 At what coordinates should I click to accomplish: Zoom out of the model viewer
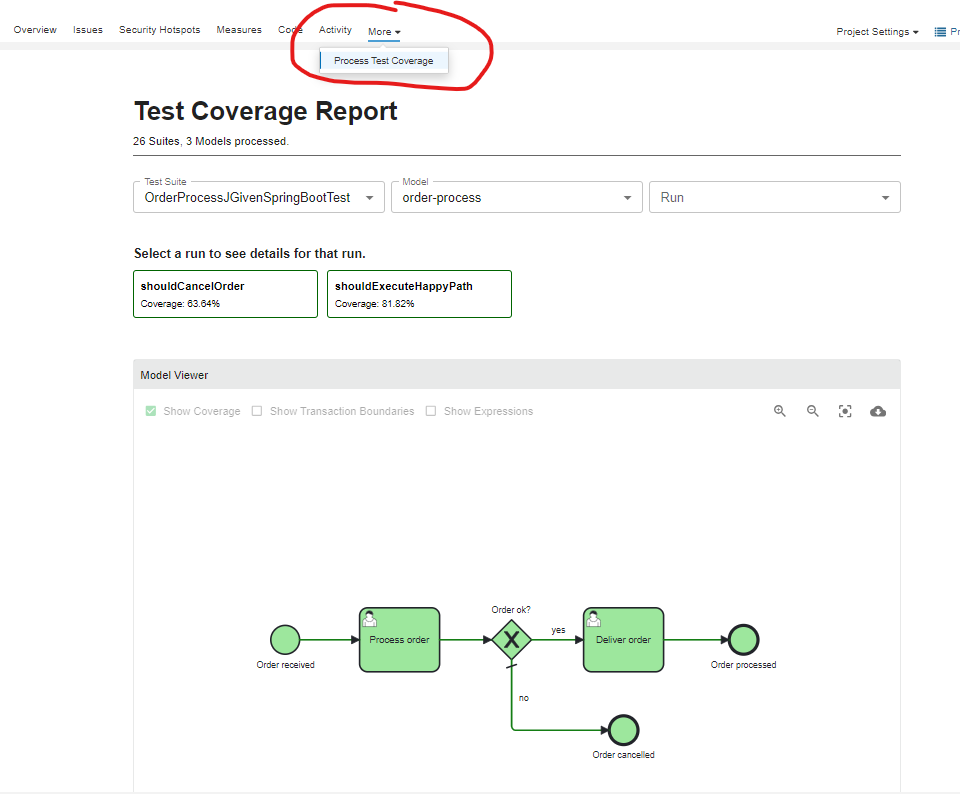(812, 411)
